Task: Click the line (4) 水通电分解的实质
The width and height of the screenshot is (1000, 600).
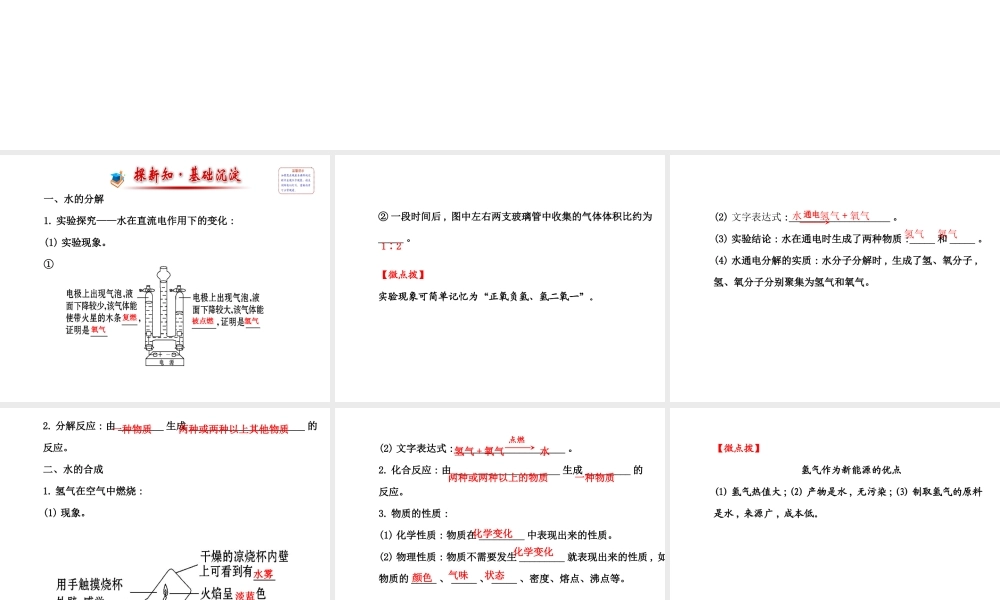Action: point(847,260)
